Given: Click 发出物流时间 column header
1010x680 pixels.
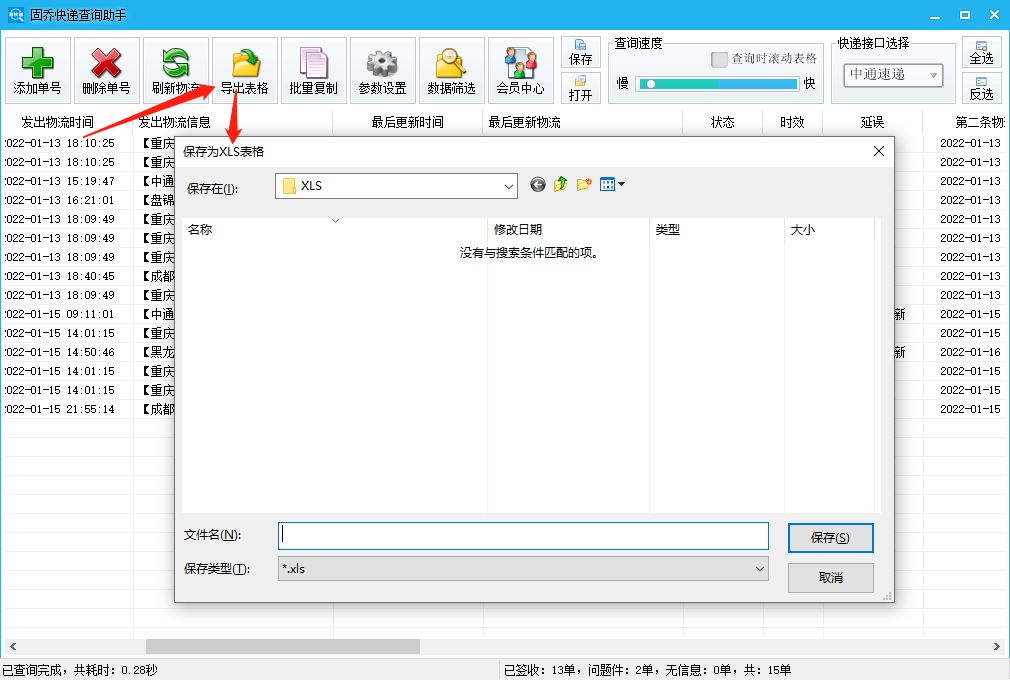Looking at the screenshot, I should point(58,122).
